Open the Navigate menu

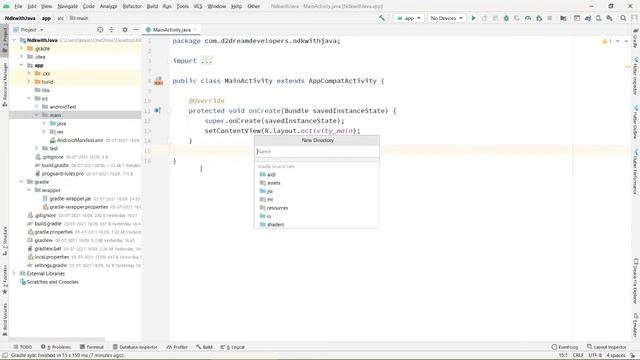point(67,6)
